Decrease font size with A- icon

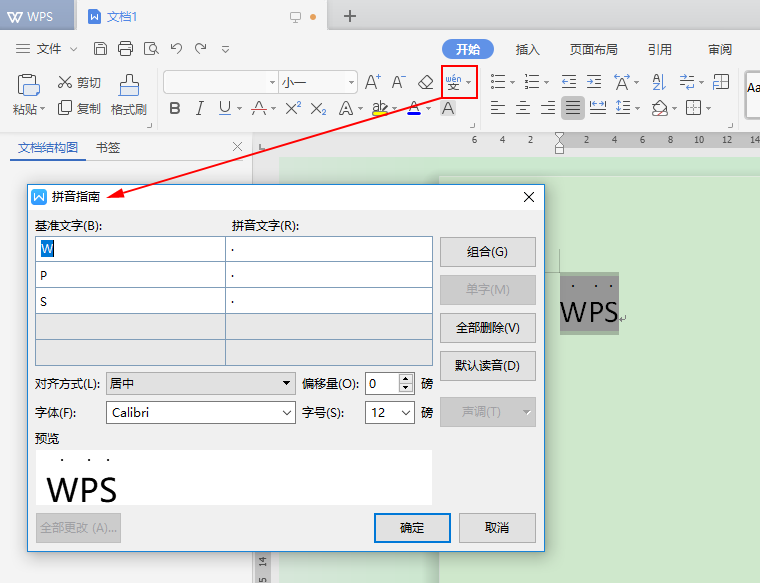pos(398,82)
